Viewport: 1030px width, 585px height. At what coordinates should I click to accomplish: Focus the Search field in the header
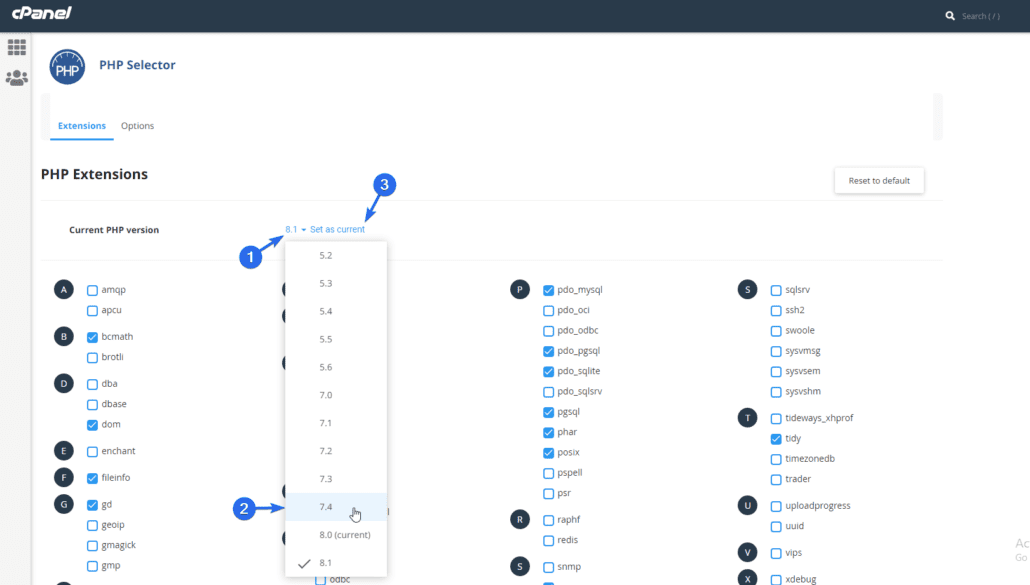(x=981, y=16)
